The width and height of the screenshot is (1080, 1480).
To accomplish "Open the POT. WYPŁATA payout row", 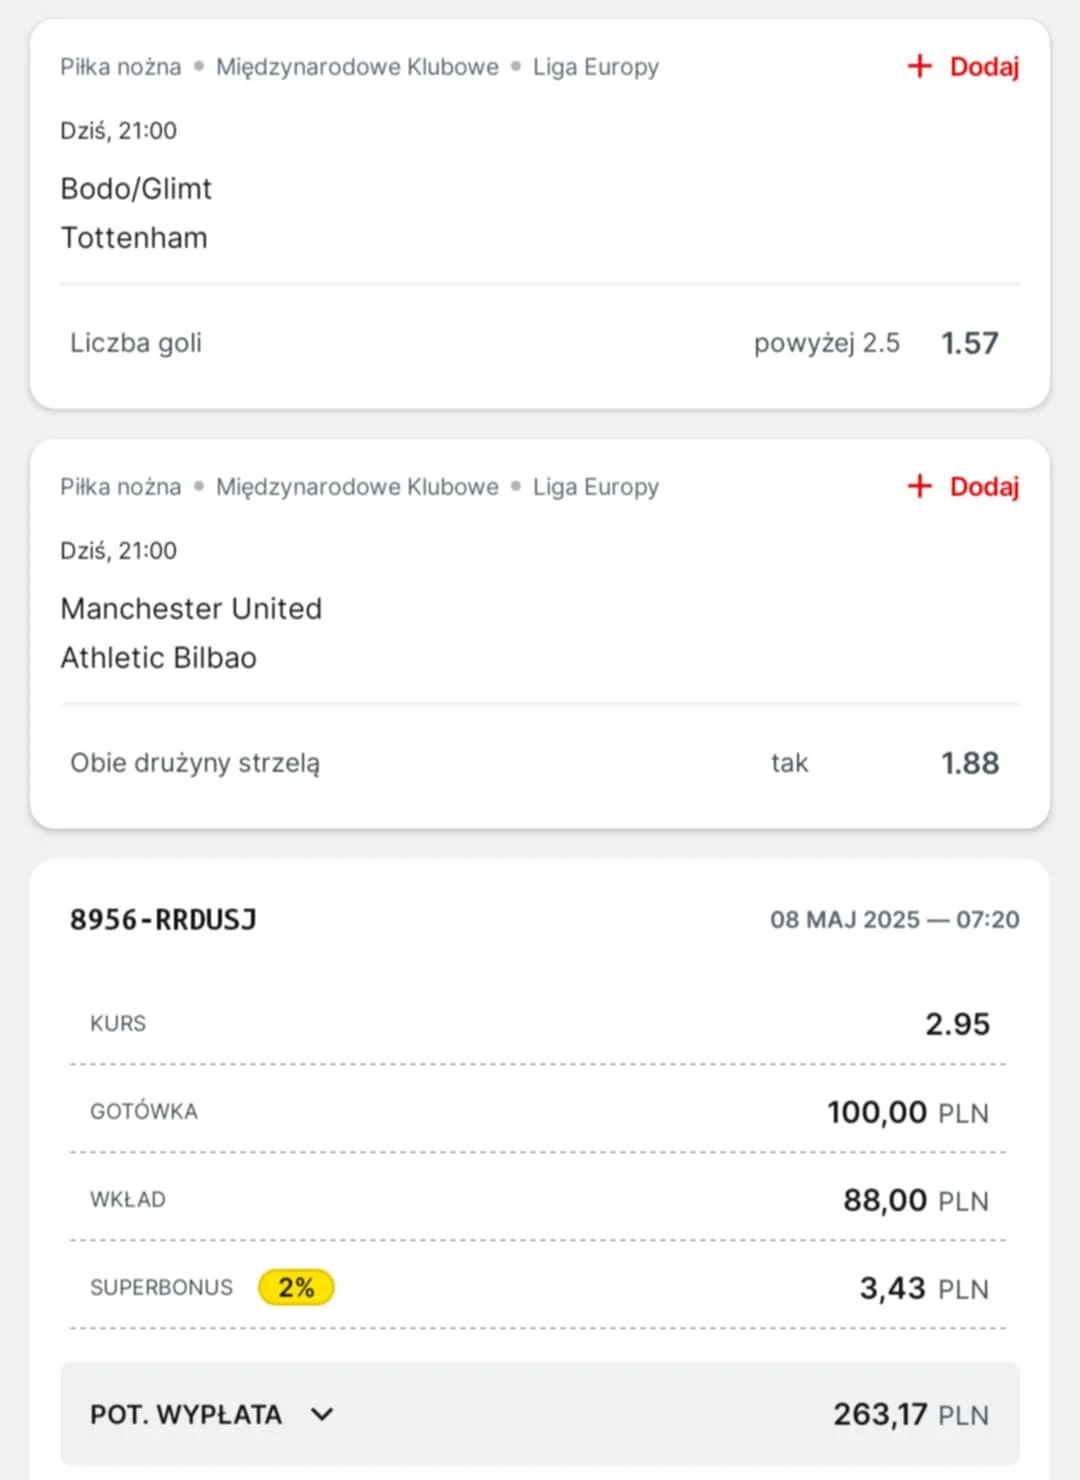I will coord(540,1413).
